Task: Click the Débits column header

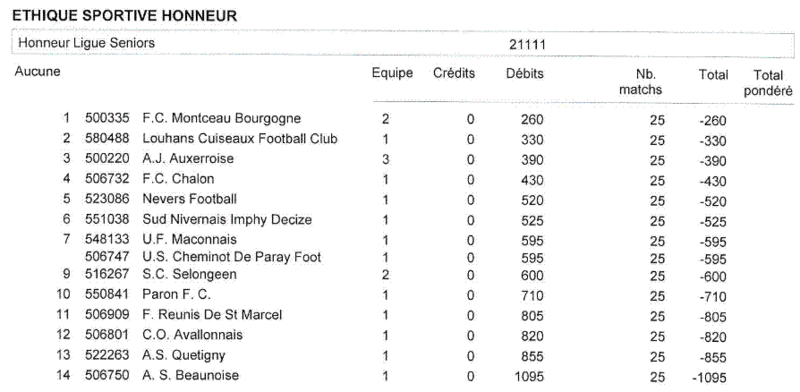Action: 524,73
